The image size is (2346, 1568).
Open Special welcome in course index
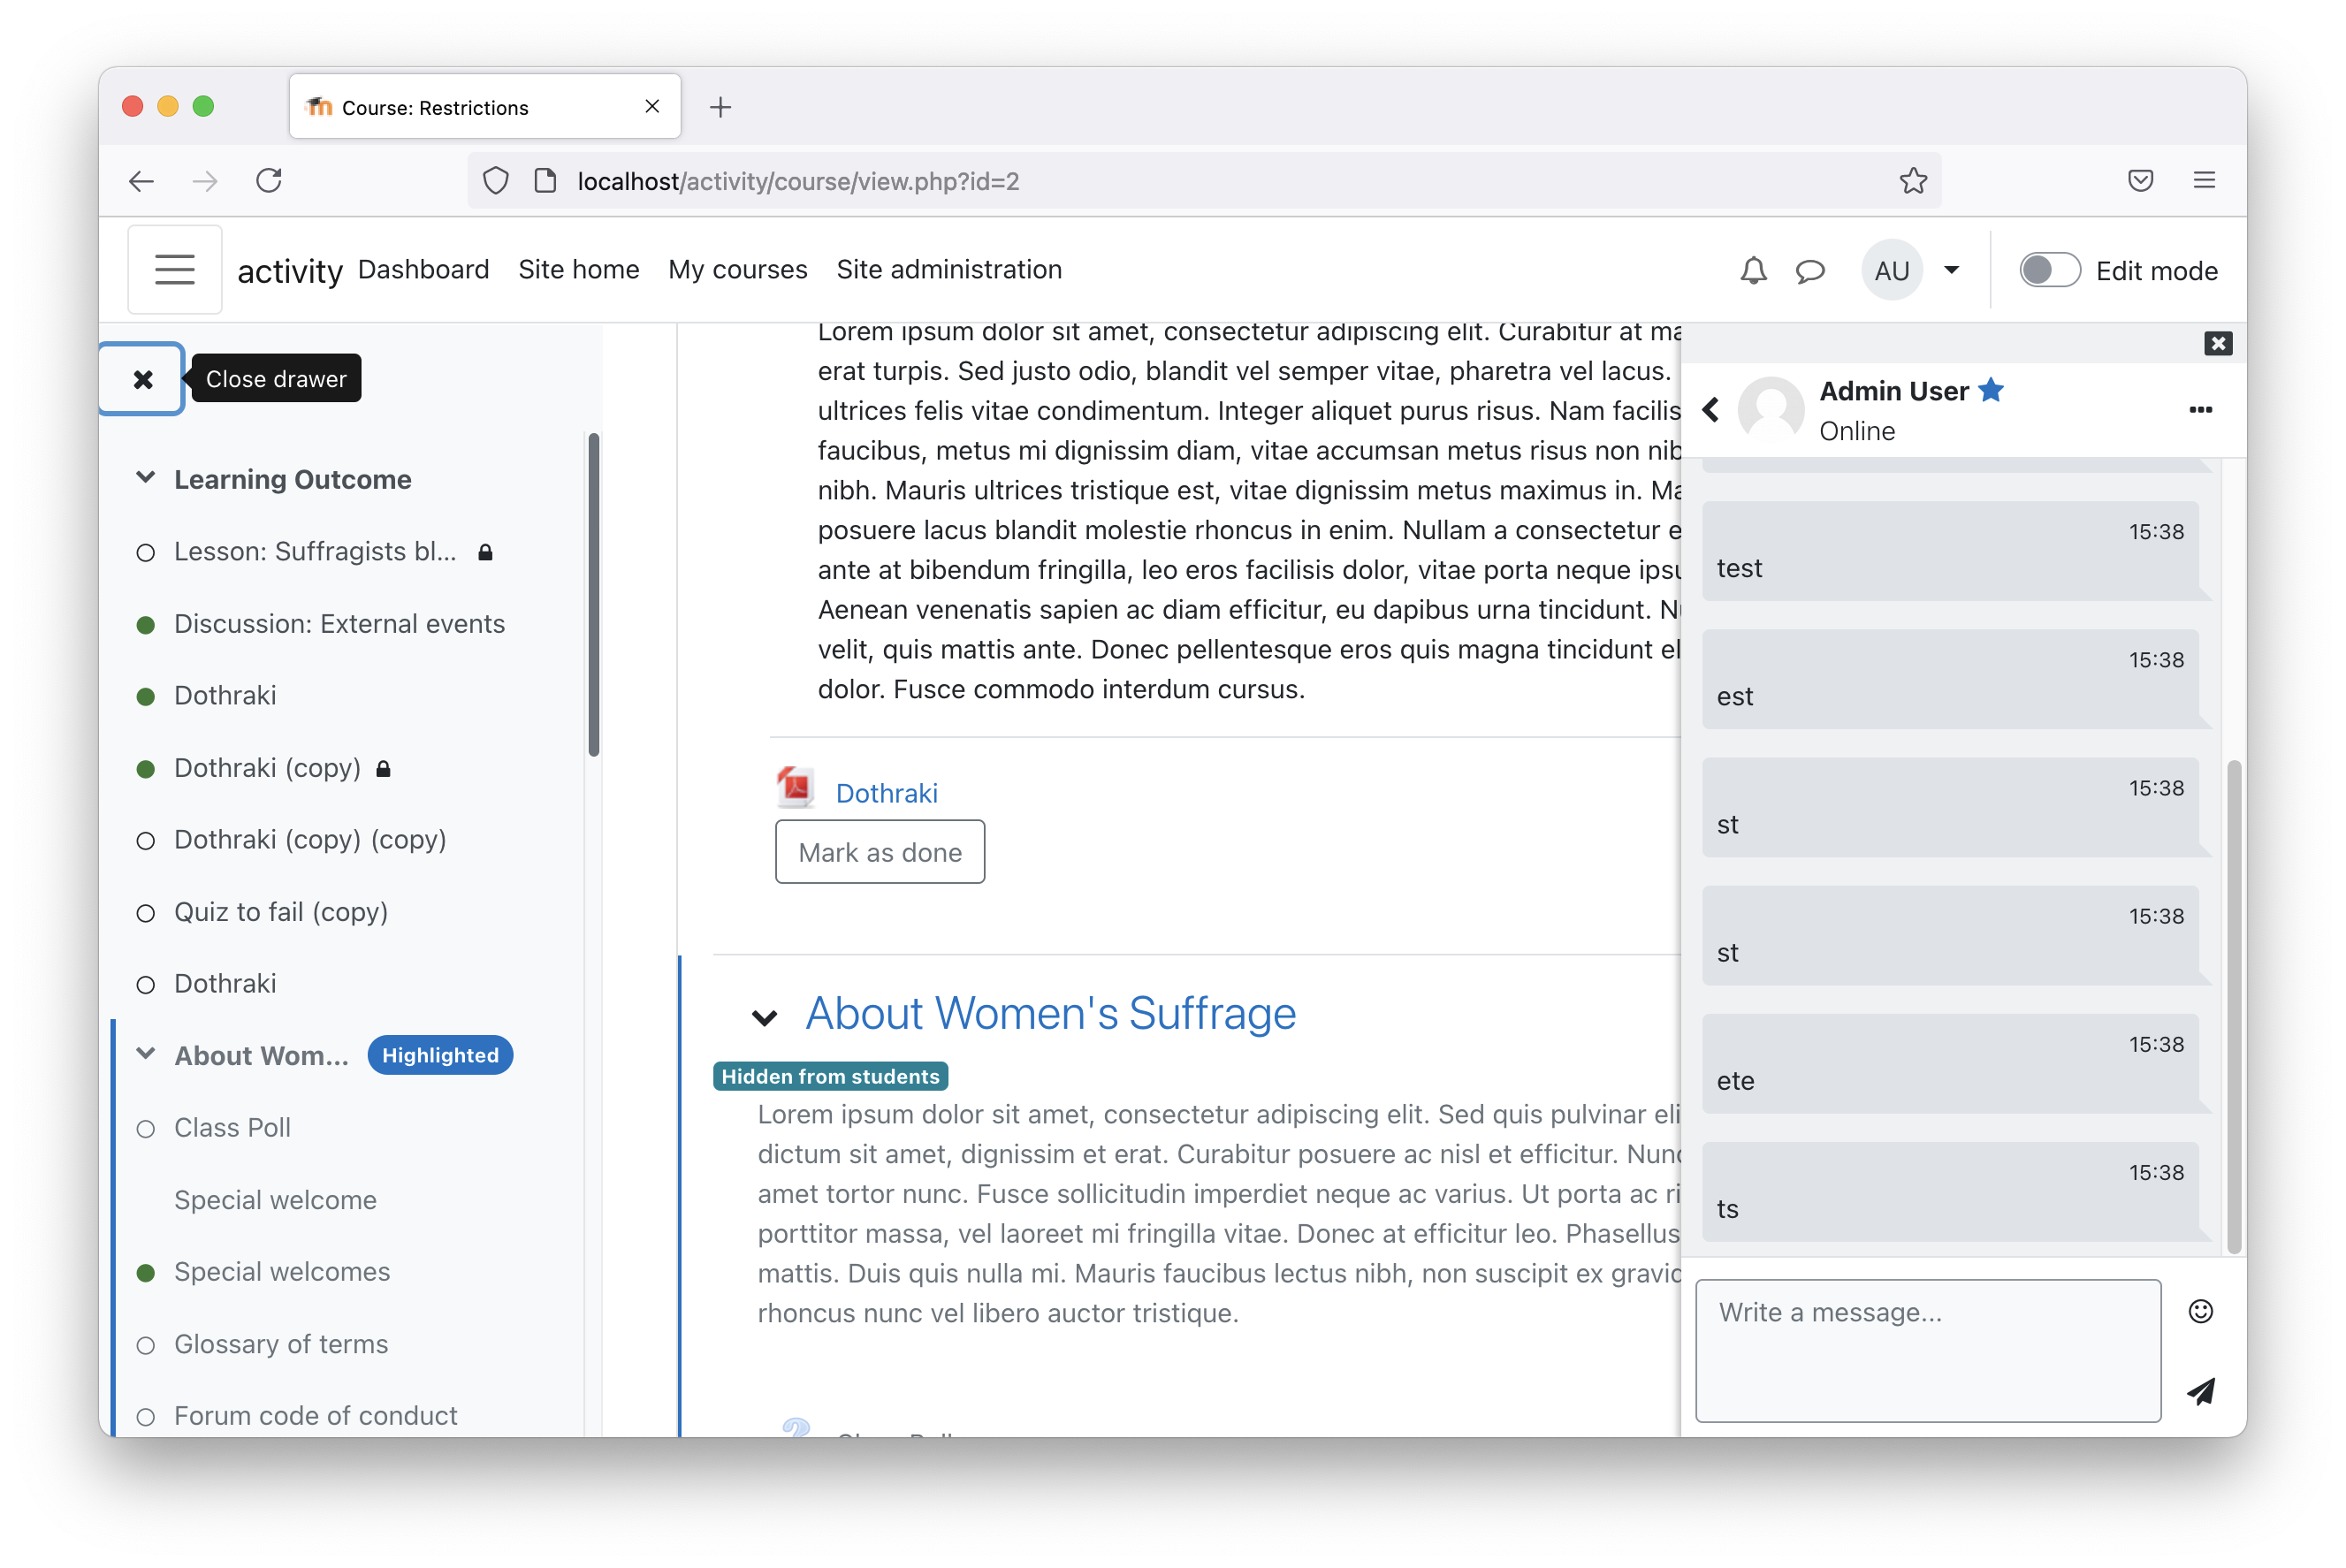coord(275,1200)
